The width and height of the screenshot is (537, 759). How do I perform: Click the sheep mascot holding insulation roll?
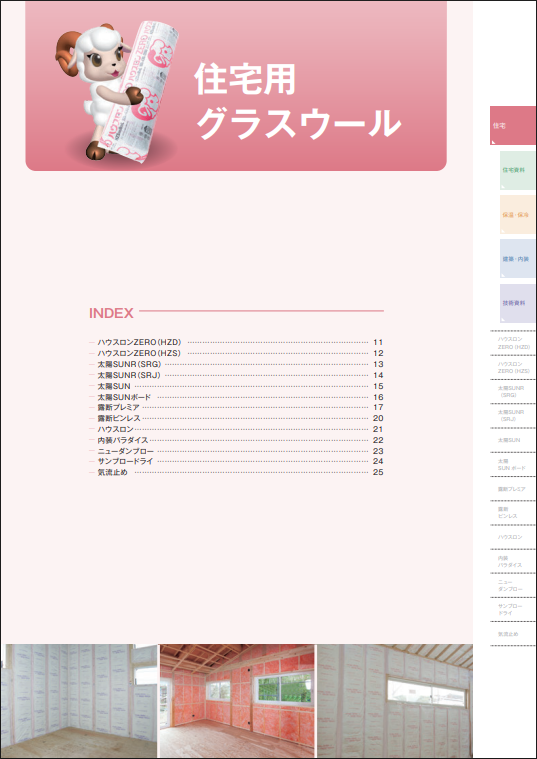pyautogui.click(x=117, y=90)
